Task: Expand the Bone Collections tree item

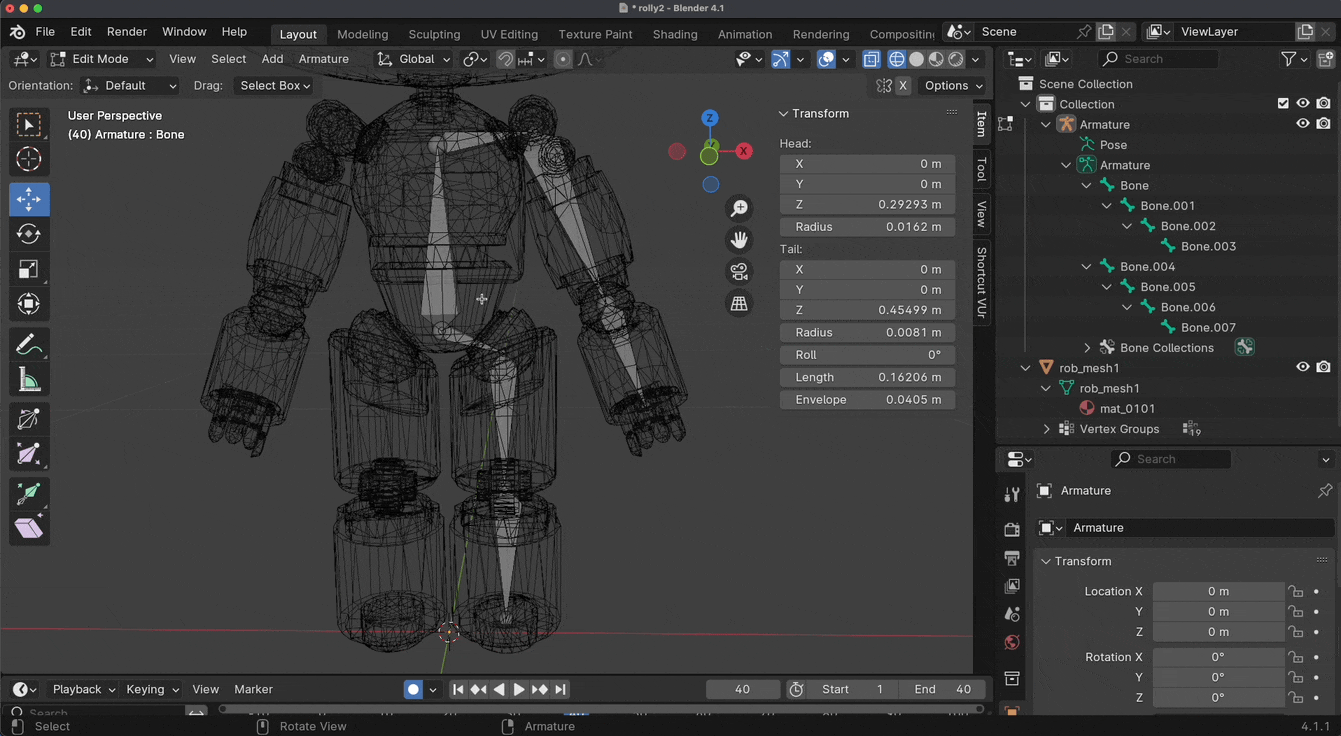Action: [x=1087, y=348]
